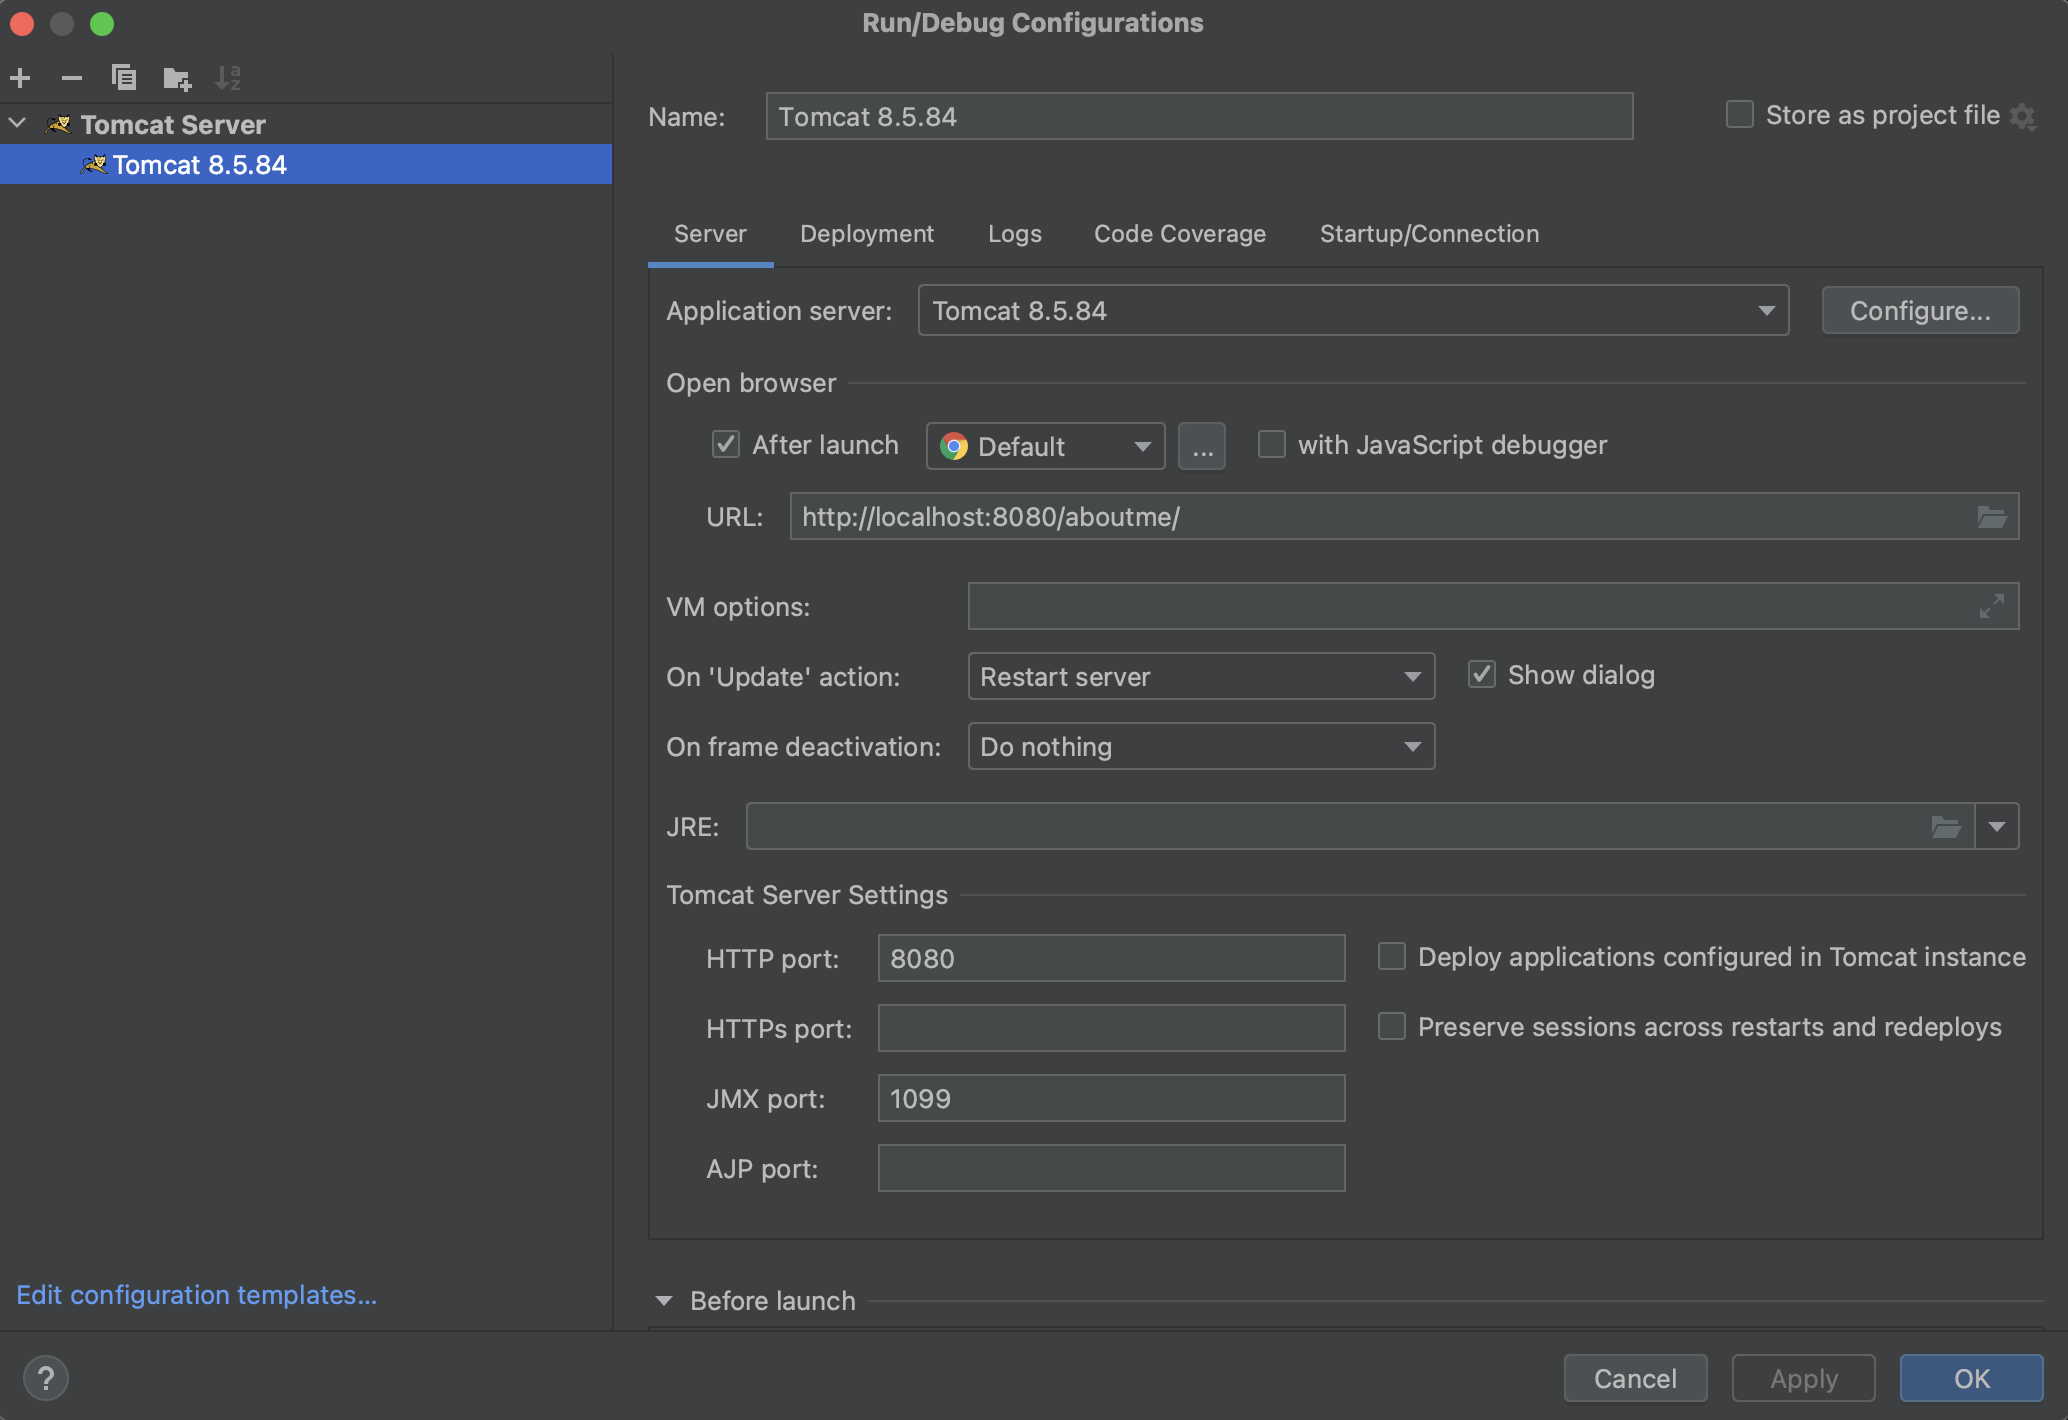Add a new configuration with plus icon
The height and width of the screenshot is (1420, 2068).
pyautogui.click(x=20, y=78)
